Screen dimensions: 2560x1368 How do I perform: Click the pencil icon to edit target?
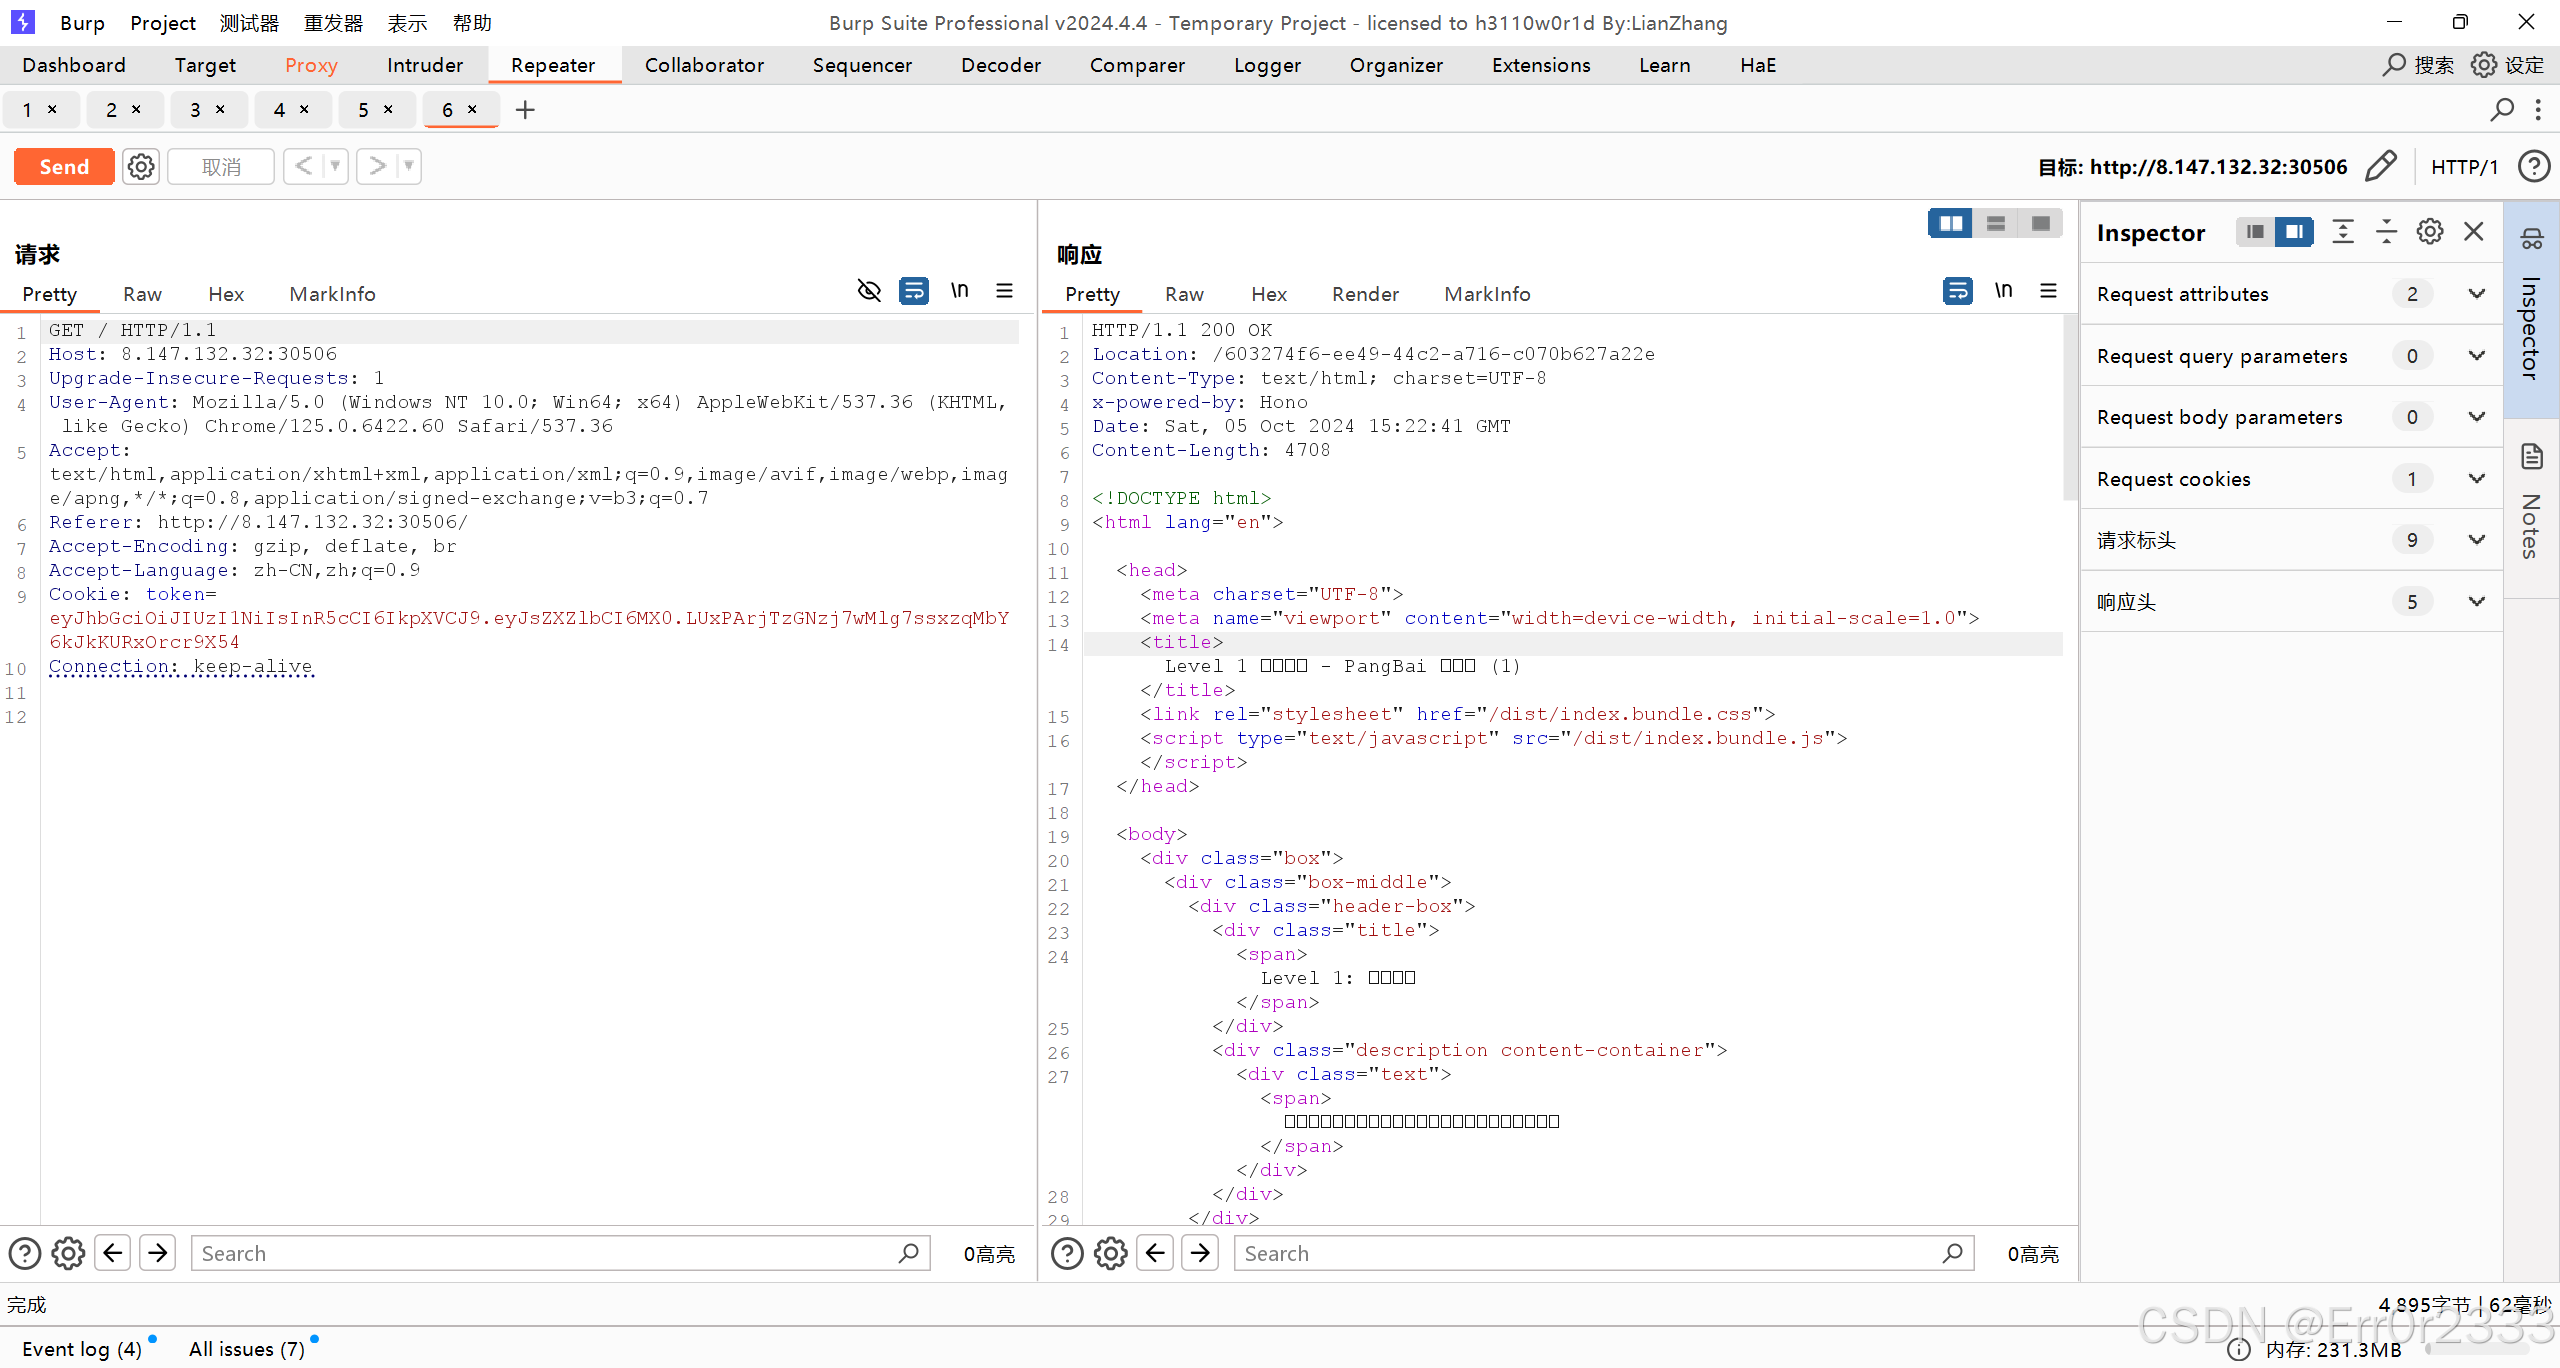[2381, 166]
